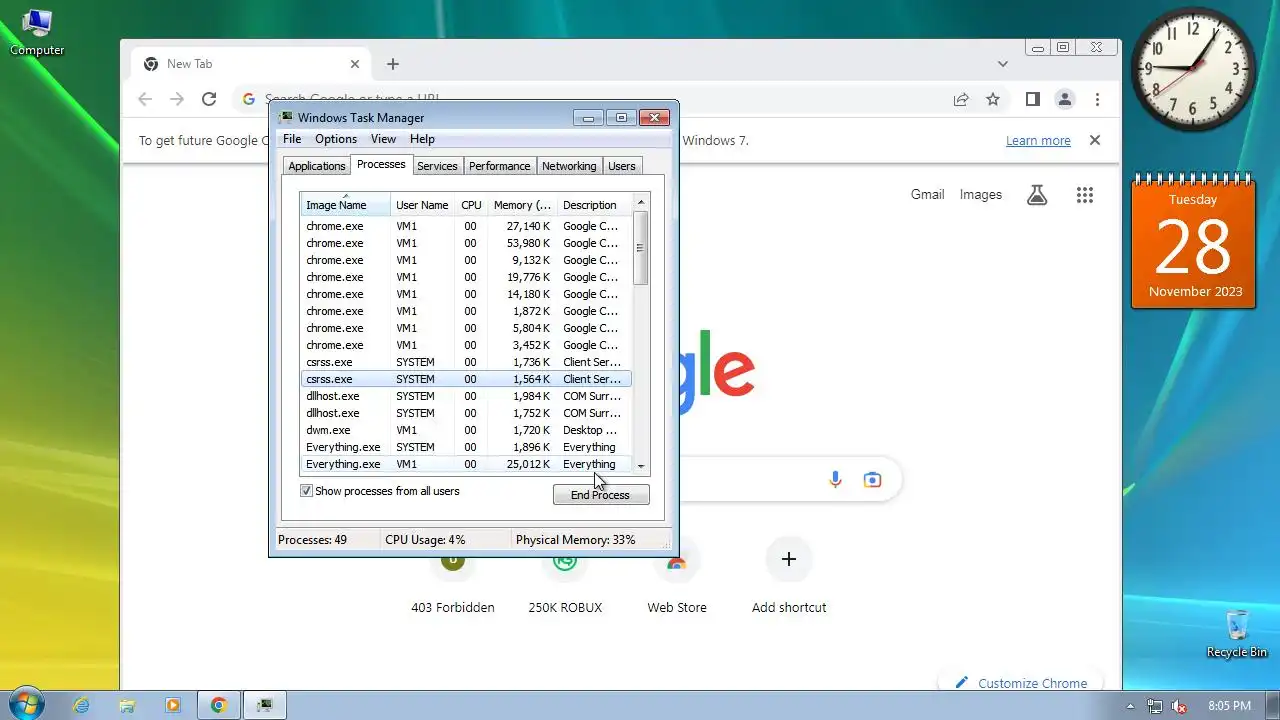1280x720 pixels.
Task: Launch Internet Explorer from taskbar
Action: tap(81, 705)
